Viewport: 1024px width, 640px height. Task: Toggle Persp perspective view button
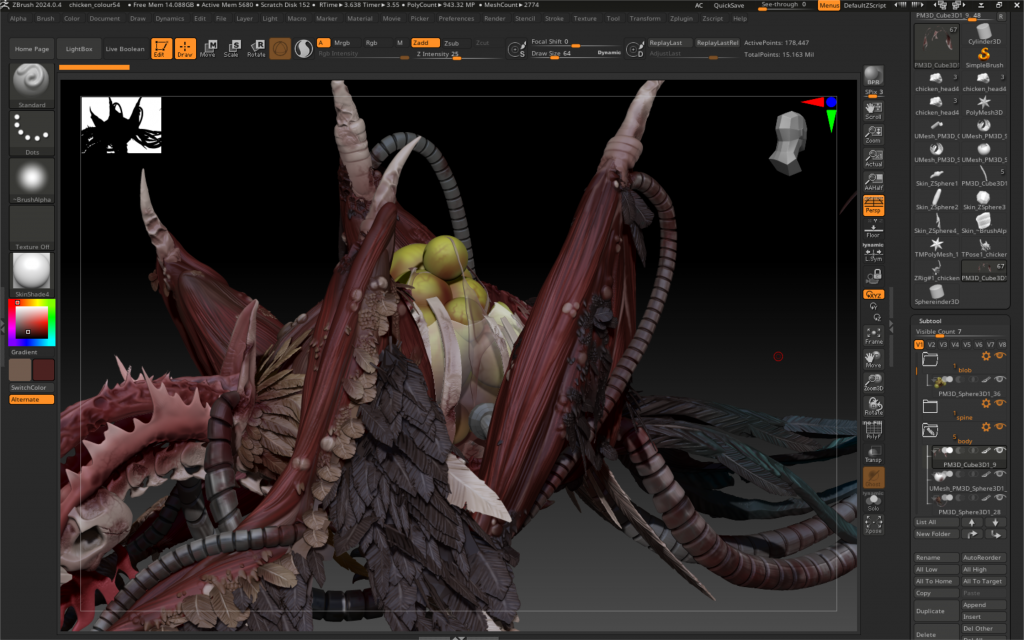click(x=873, y=206)
